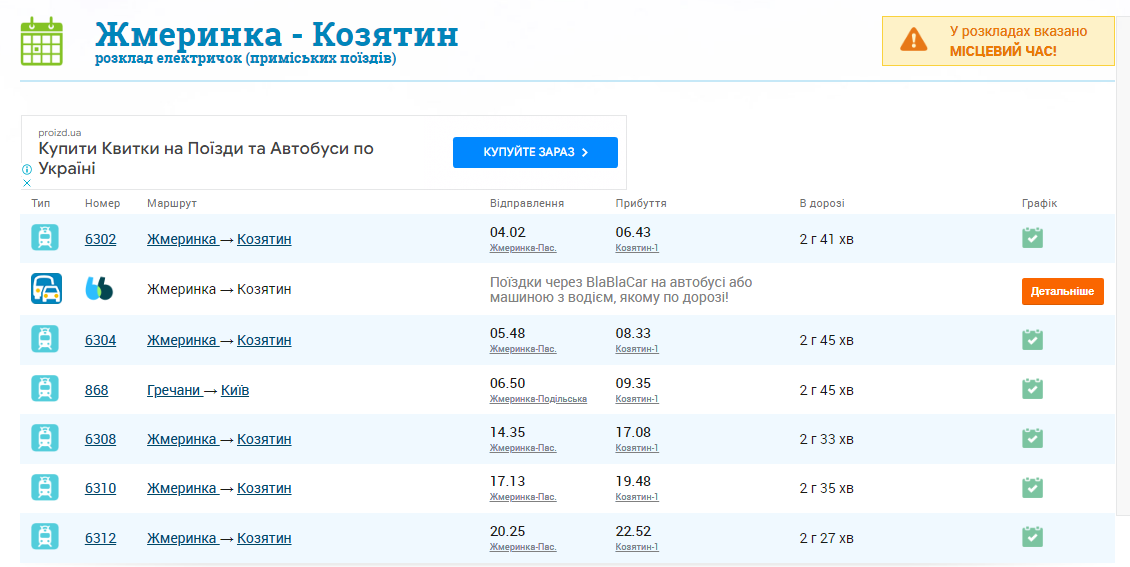Open the schedule graph icon for train 6304
This screenshot has width=1130, height=567.
coord(1032,340)
